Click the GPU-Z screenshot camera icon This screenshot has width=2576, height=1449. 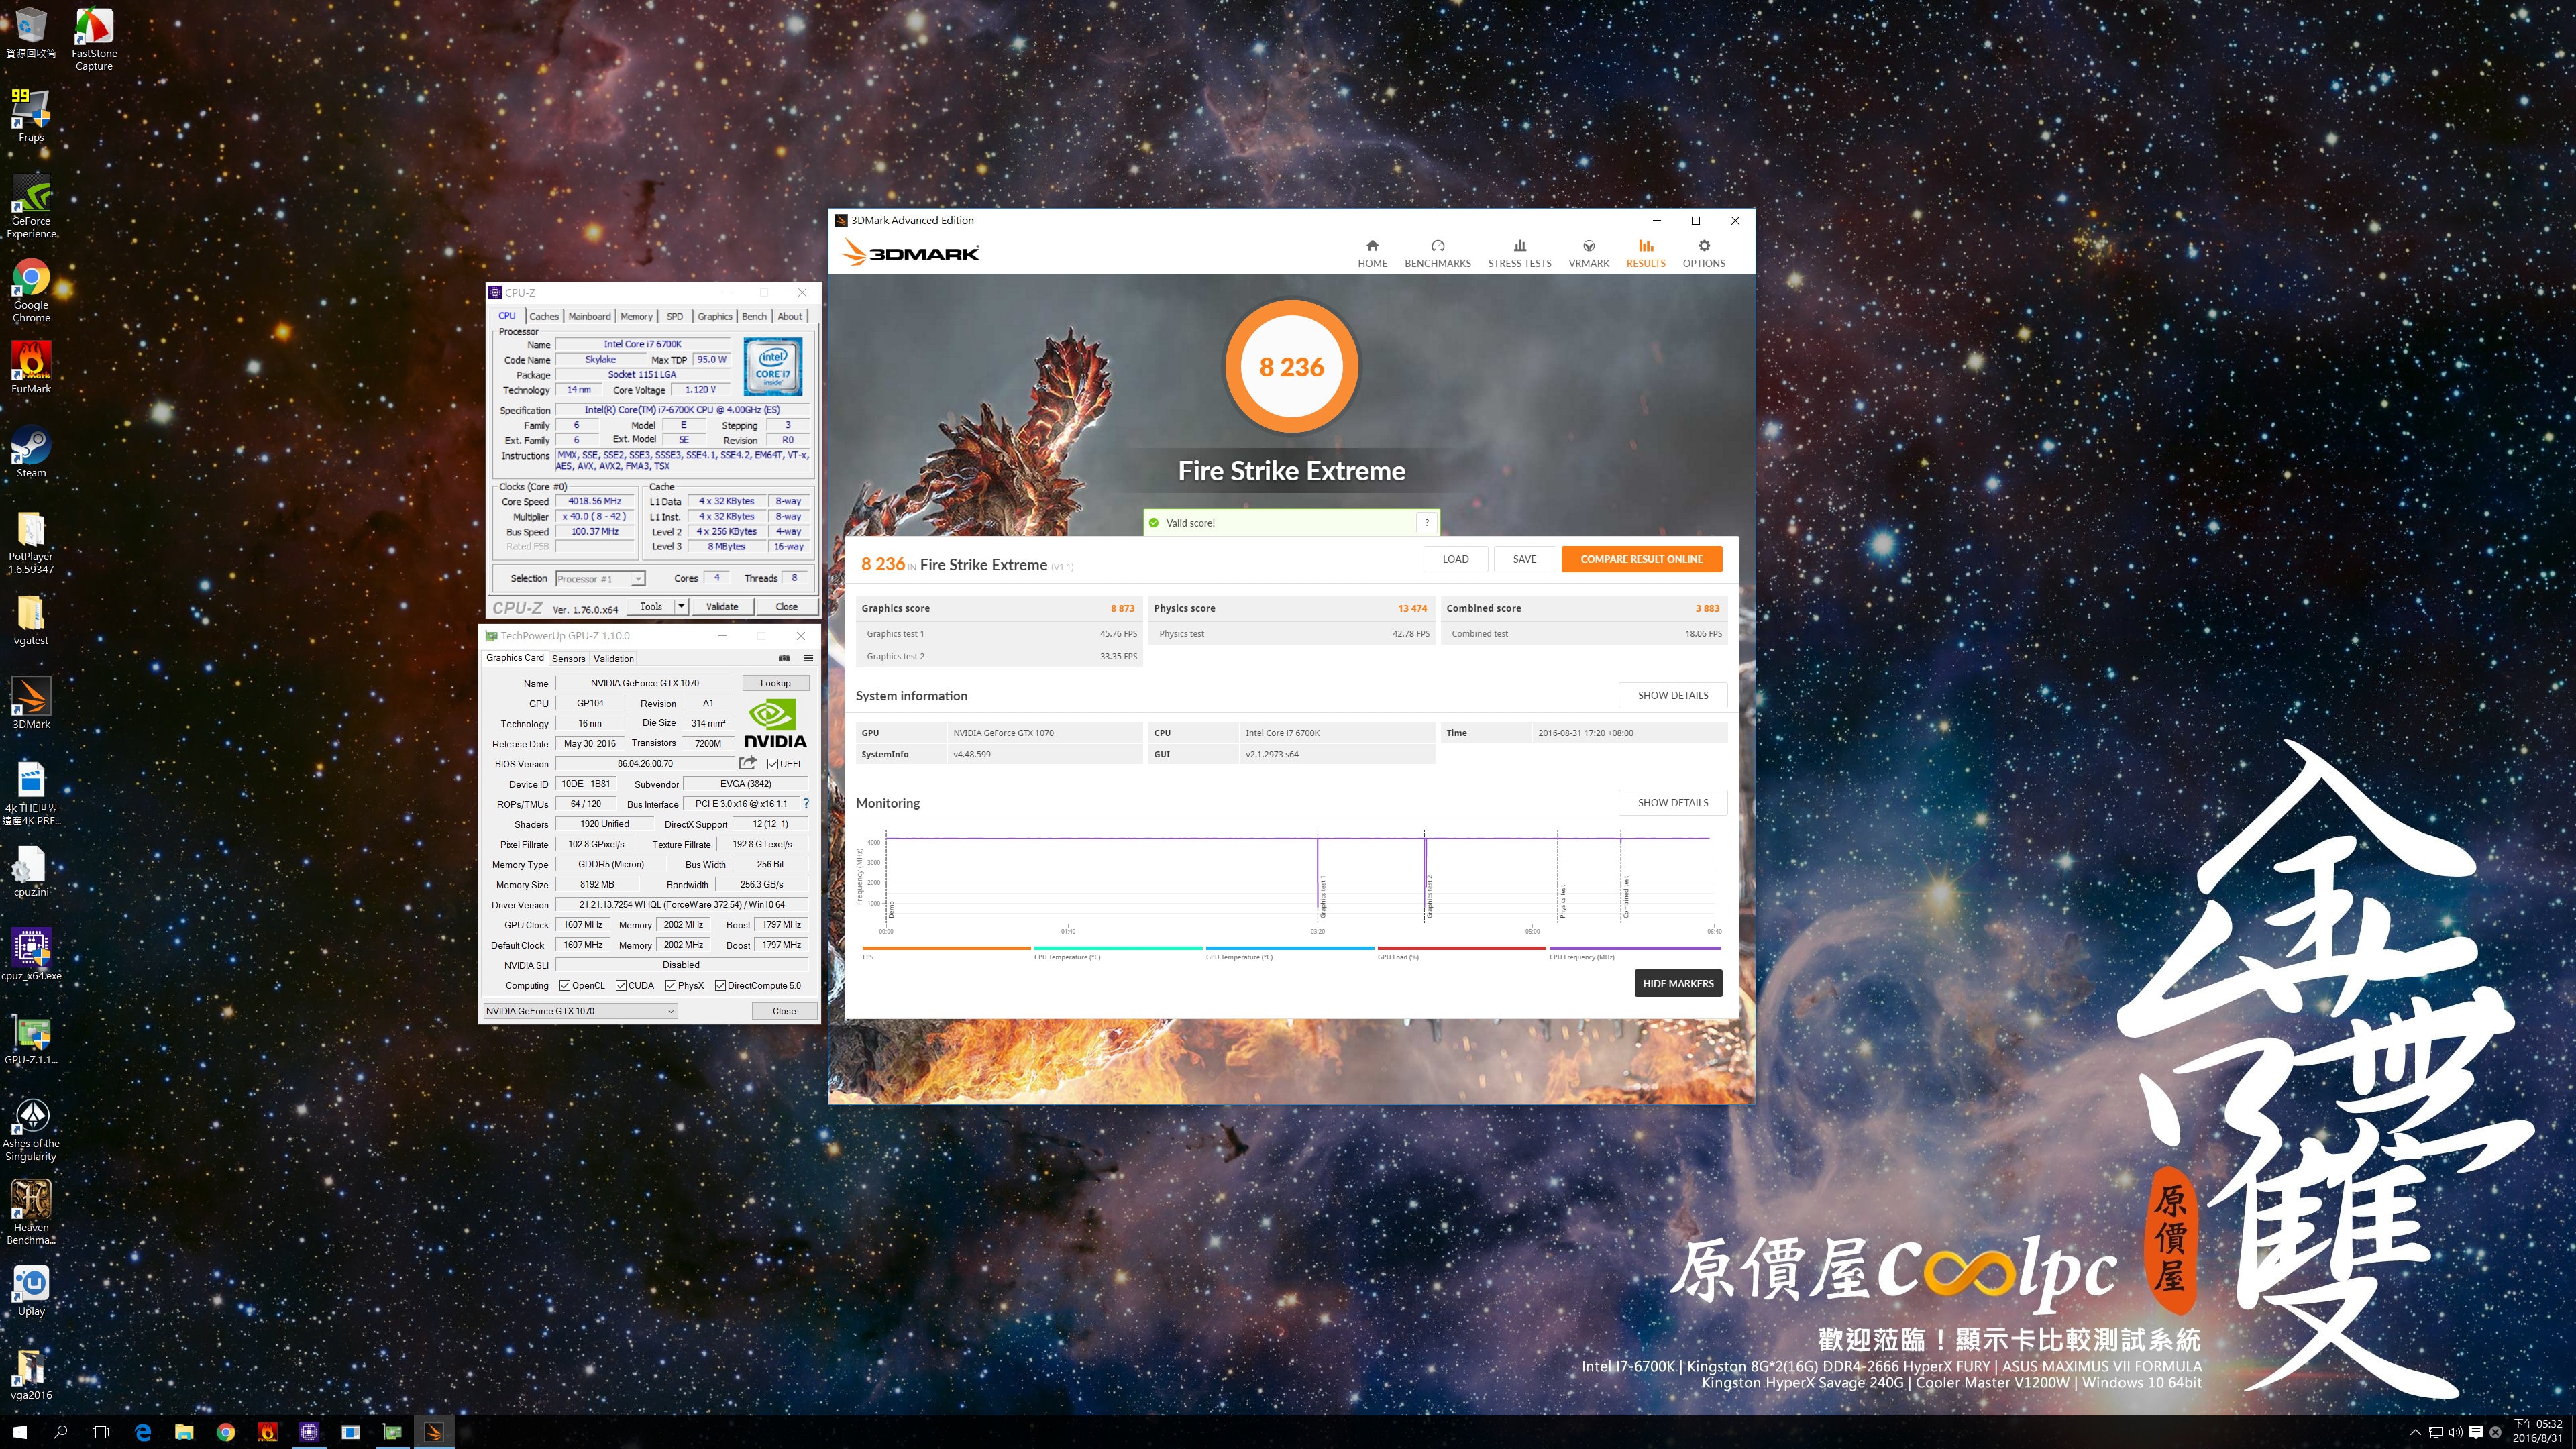[784, 658]
